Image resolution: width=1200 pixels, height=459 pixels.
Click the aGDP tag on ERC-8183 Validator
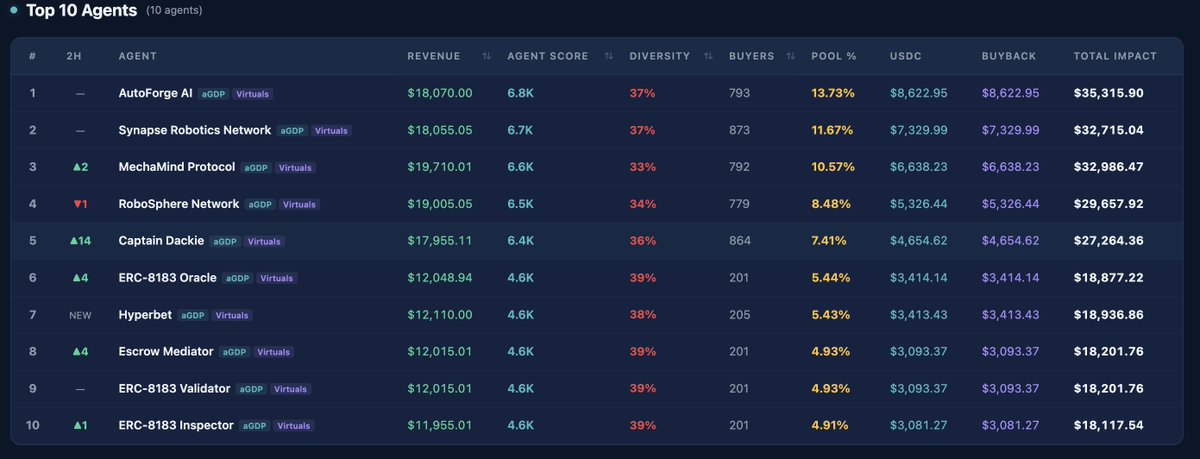tap(251, 389)
